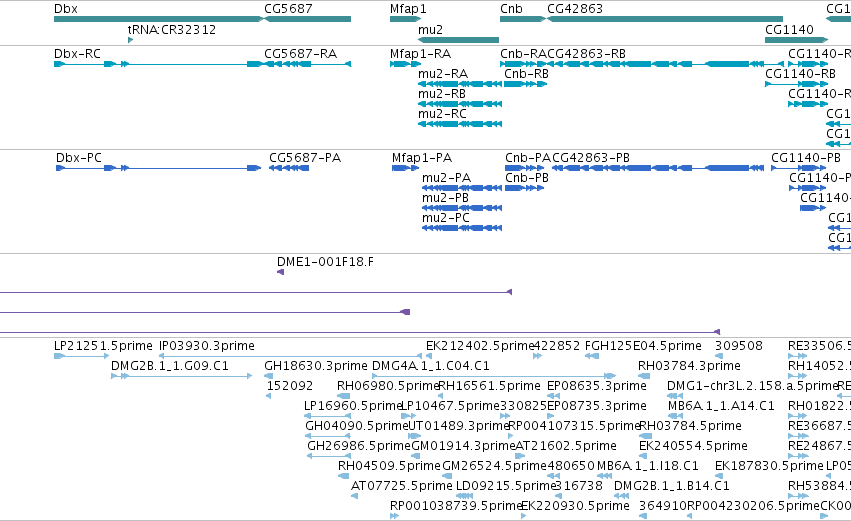This screenshot has width=851, height=521.
Task: Click the GM01914.3prime EST marker
Action: (x=415, y=456)
